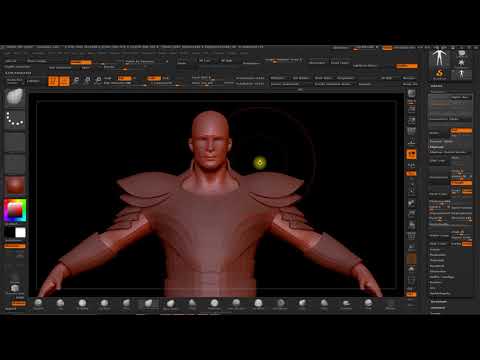This screenshot has height=360, width=480.
Task: Toggle the orange Edit mode button
Action: [x=53, y=81]
